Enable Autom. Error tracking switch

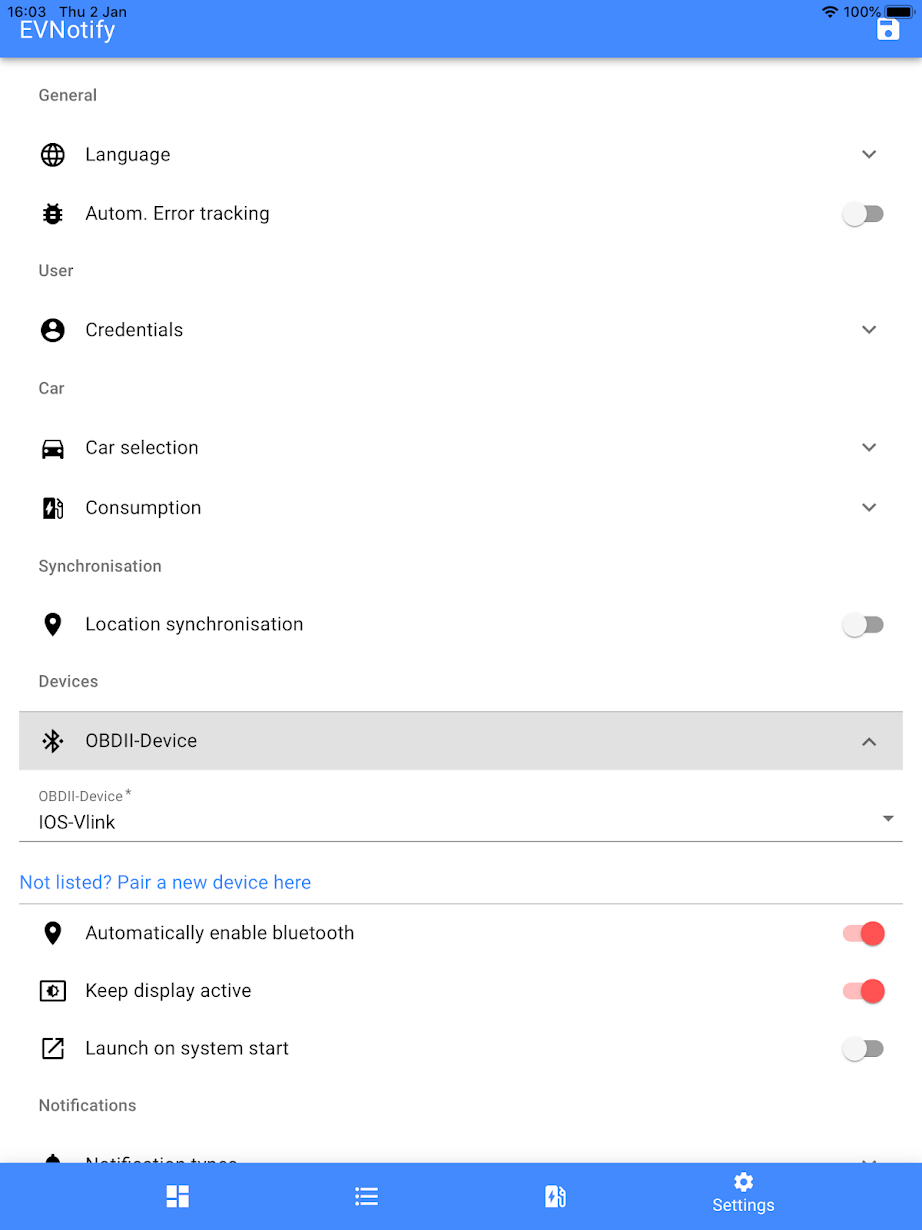pyautogui.click(x=863, y=214)
